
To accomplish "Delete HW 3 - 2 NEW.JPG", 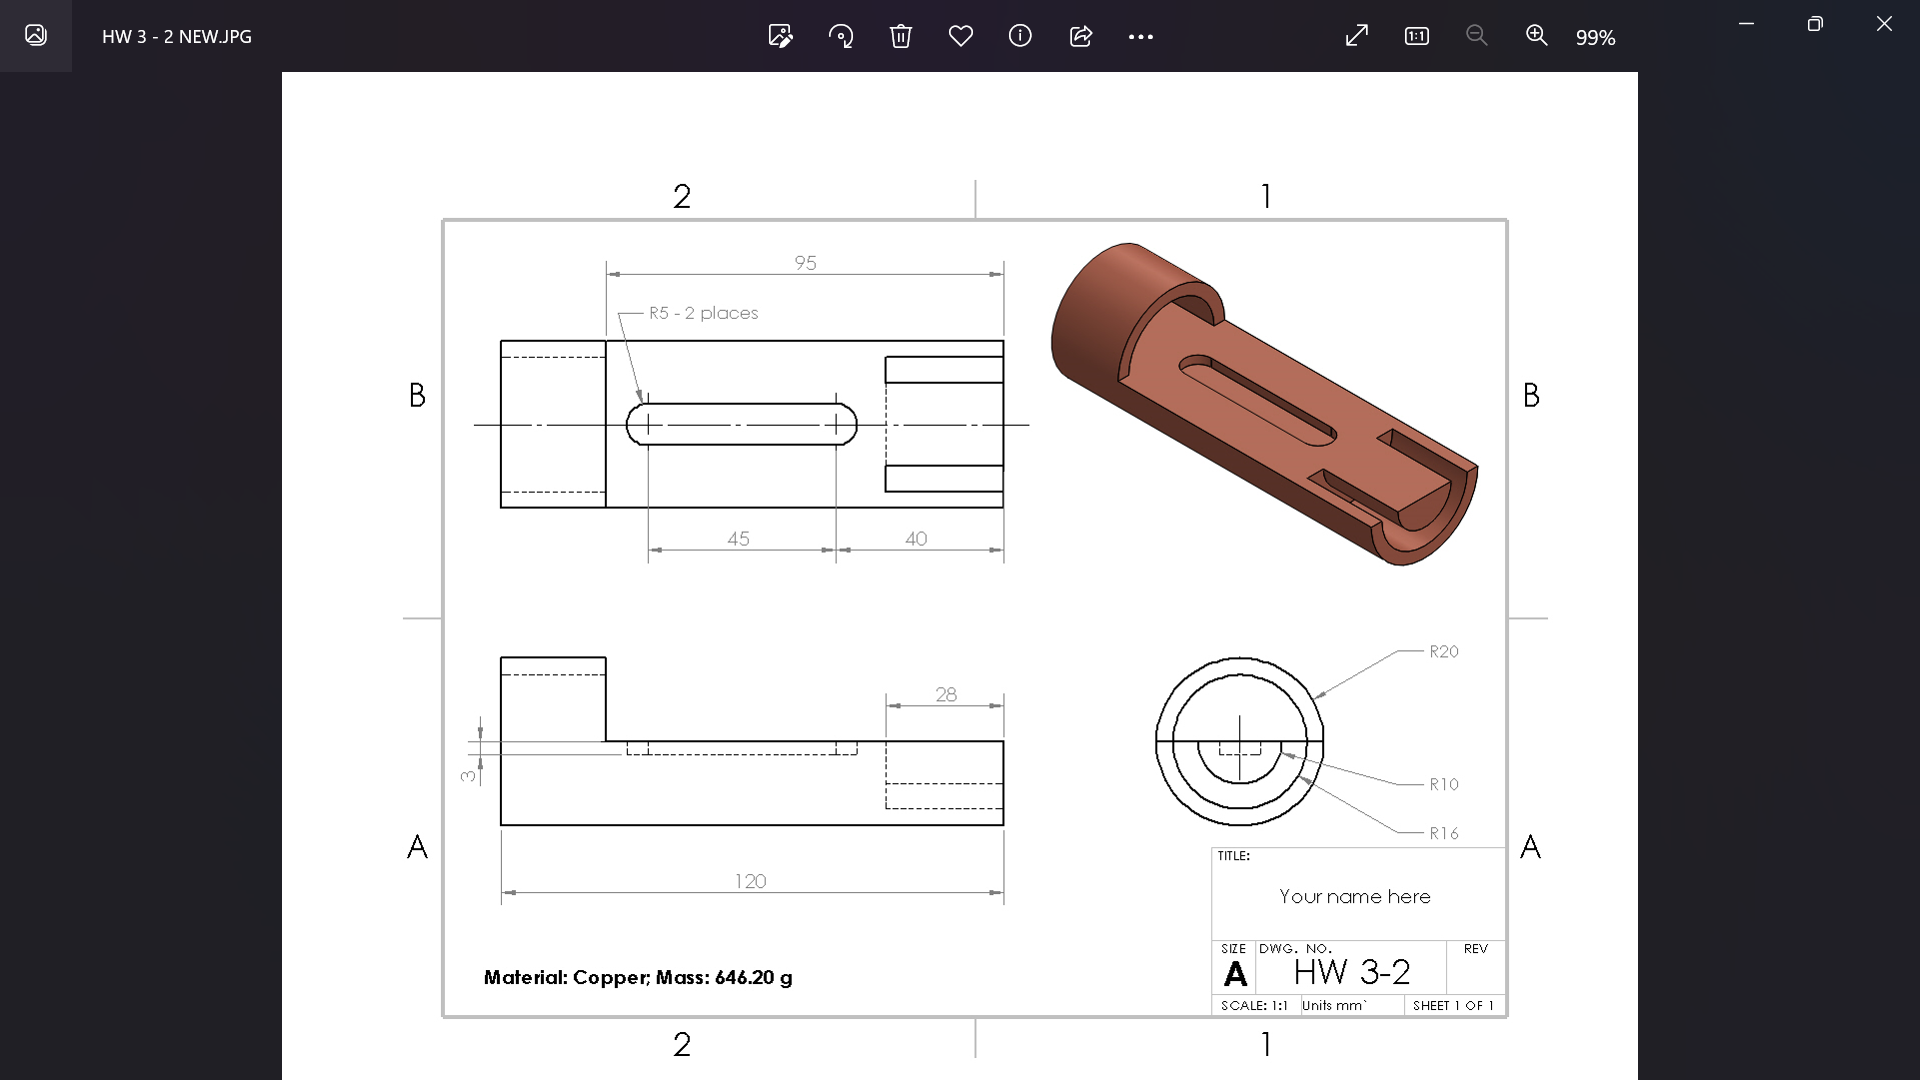I will pyautogui.click(x=901, y=36).
